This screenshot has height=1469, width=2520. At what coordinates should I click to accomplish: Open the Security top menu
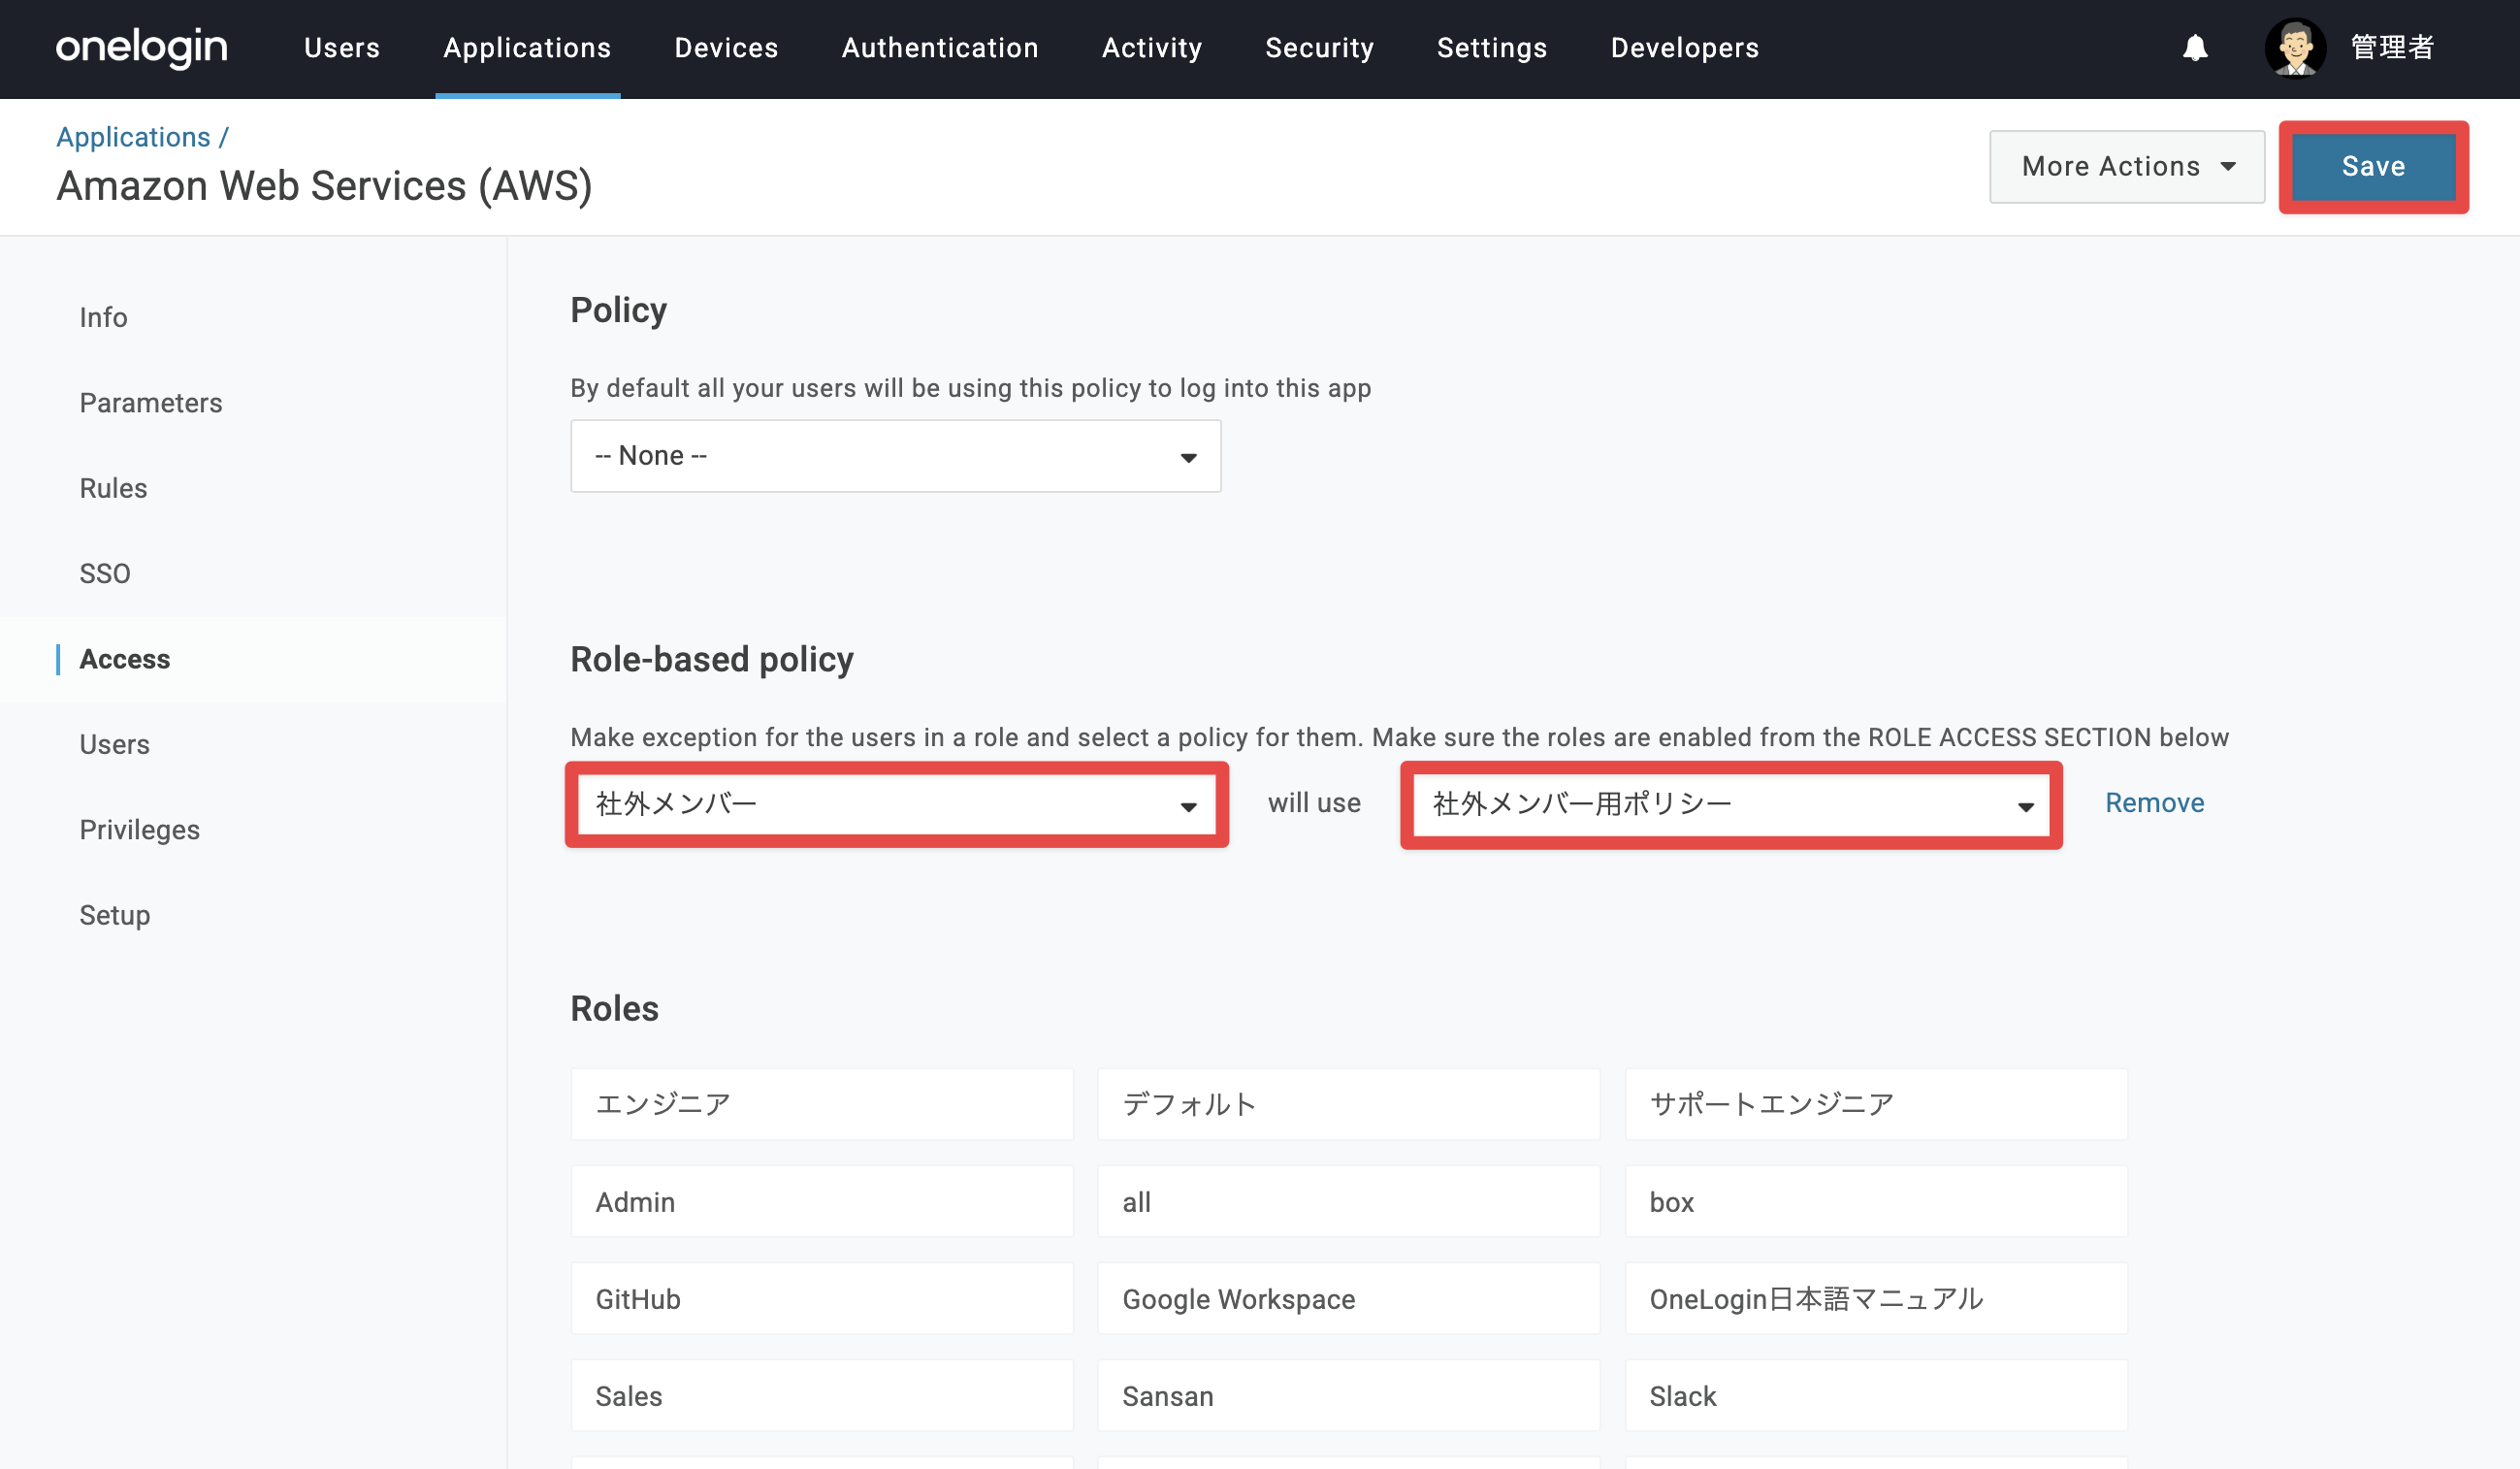tap(1319, 48)
